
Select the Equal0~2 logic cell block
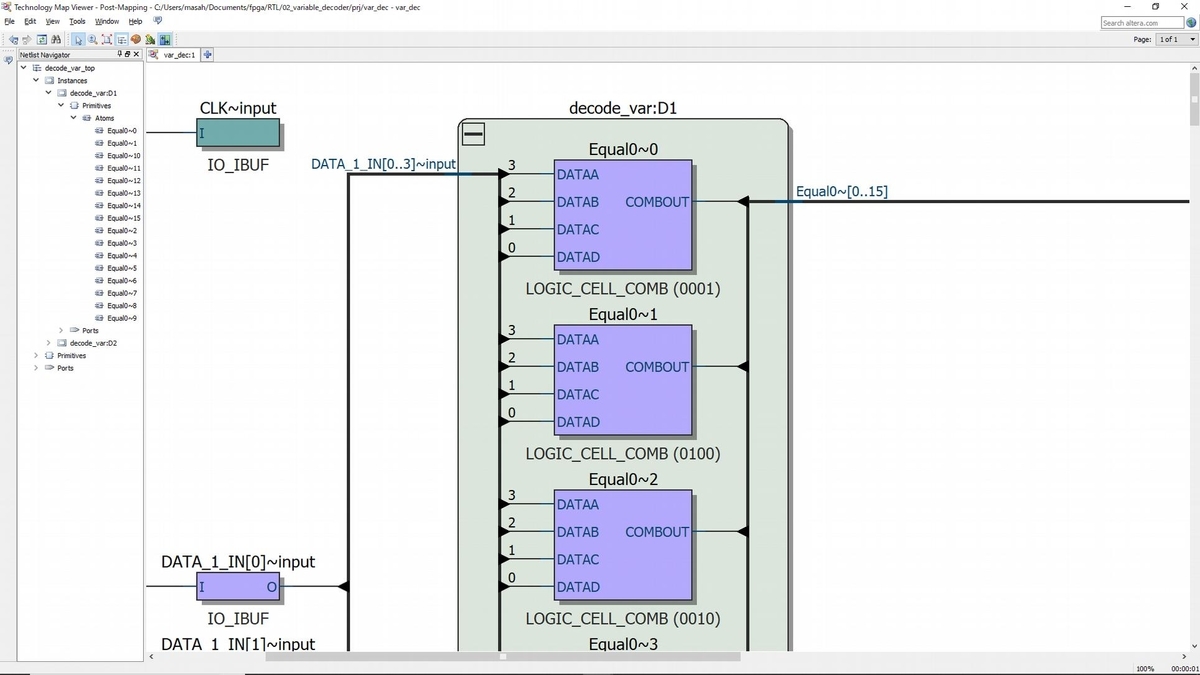[623, 545]
